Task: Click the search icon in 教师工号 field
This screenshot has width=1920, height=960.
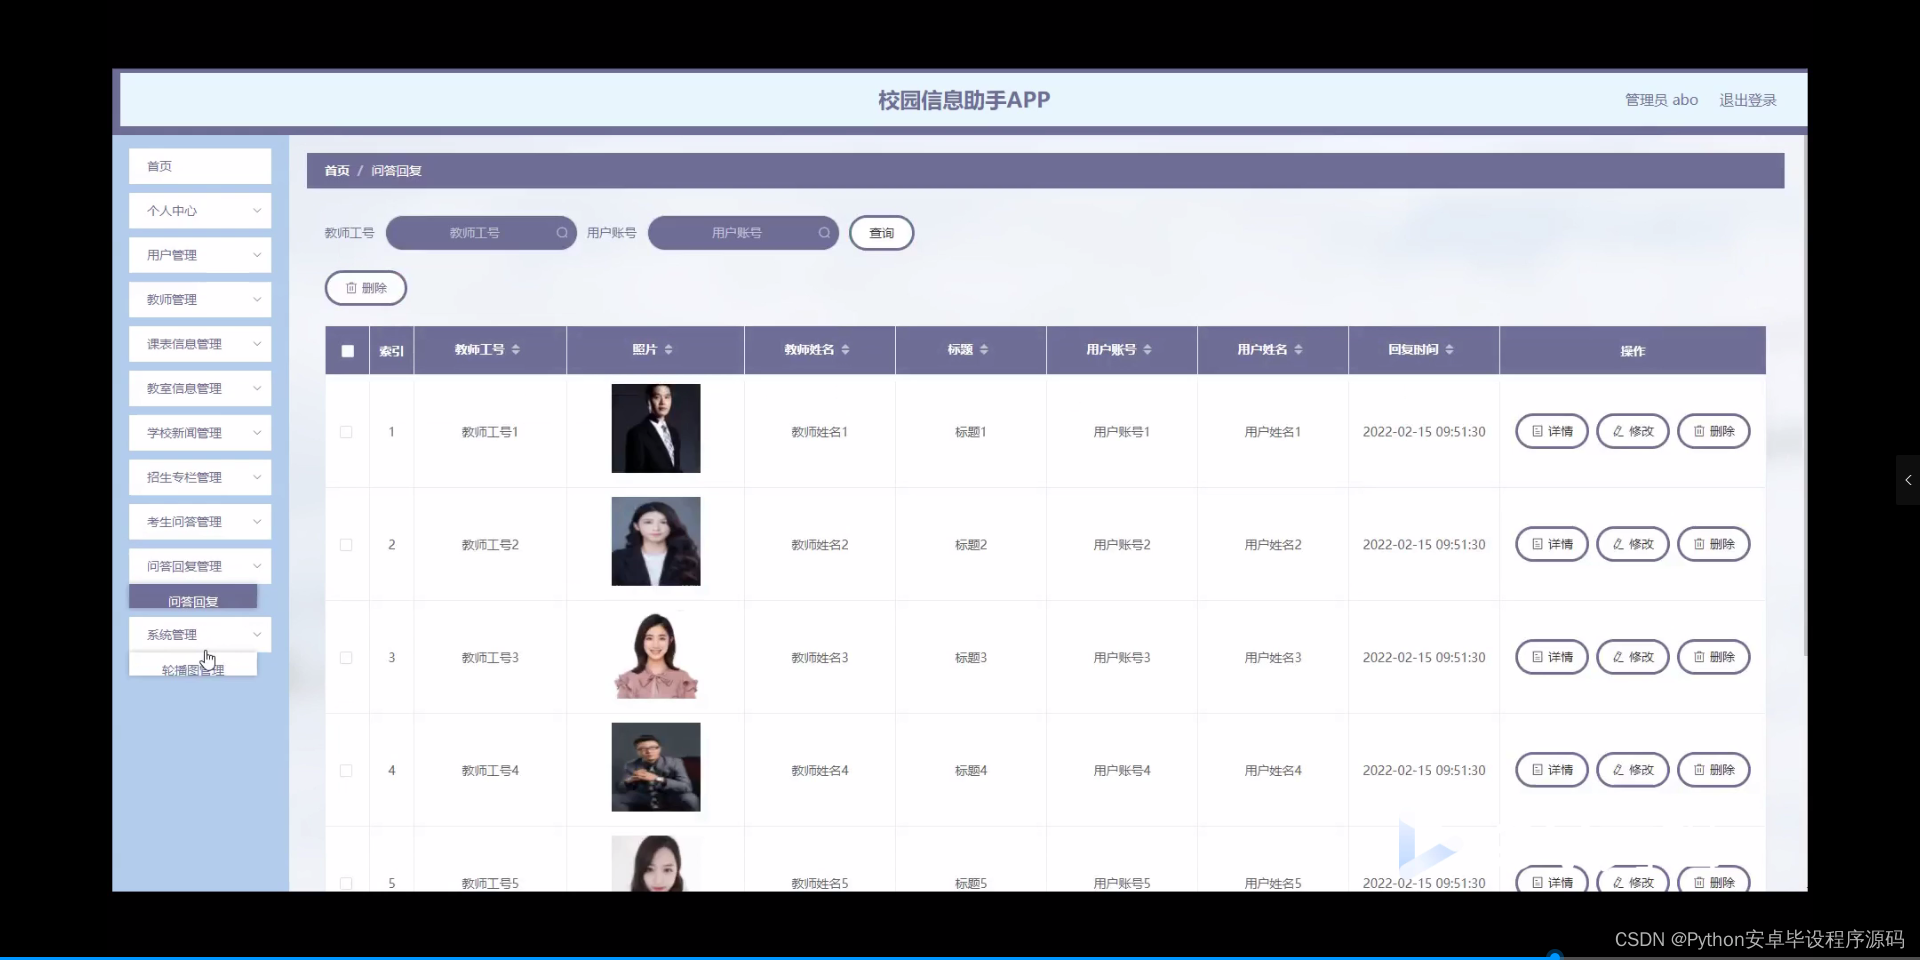Action: point(563,233)
